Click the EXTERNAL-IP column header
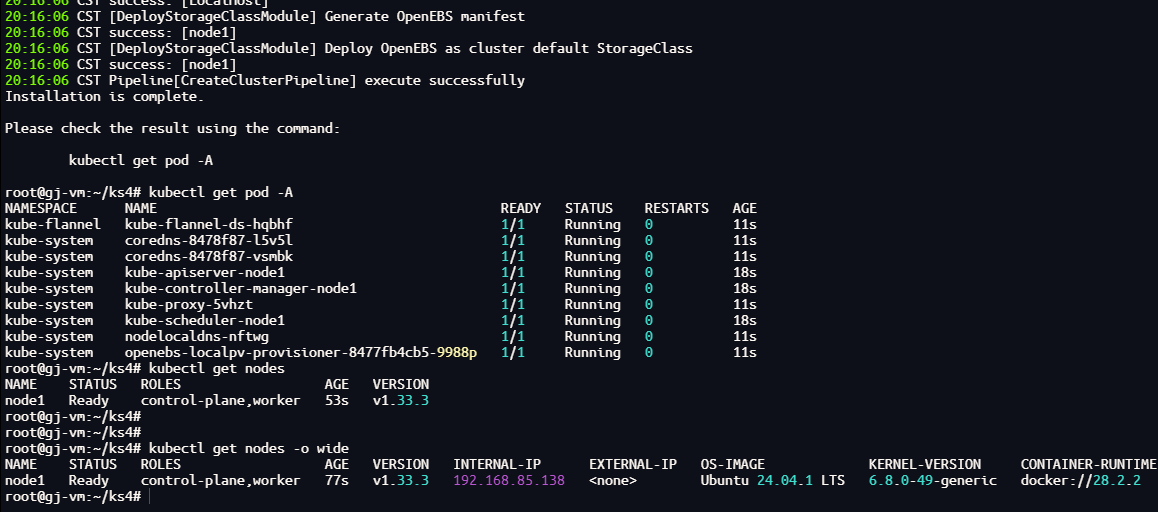The width and height of the screenshot is (1158, 512). 633,465
